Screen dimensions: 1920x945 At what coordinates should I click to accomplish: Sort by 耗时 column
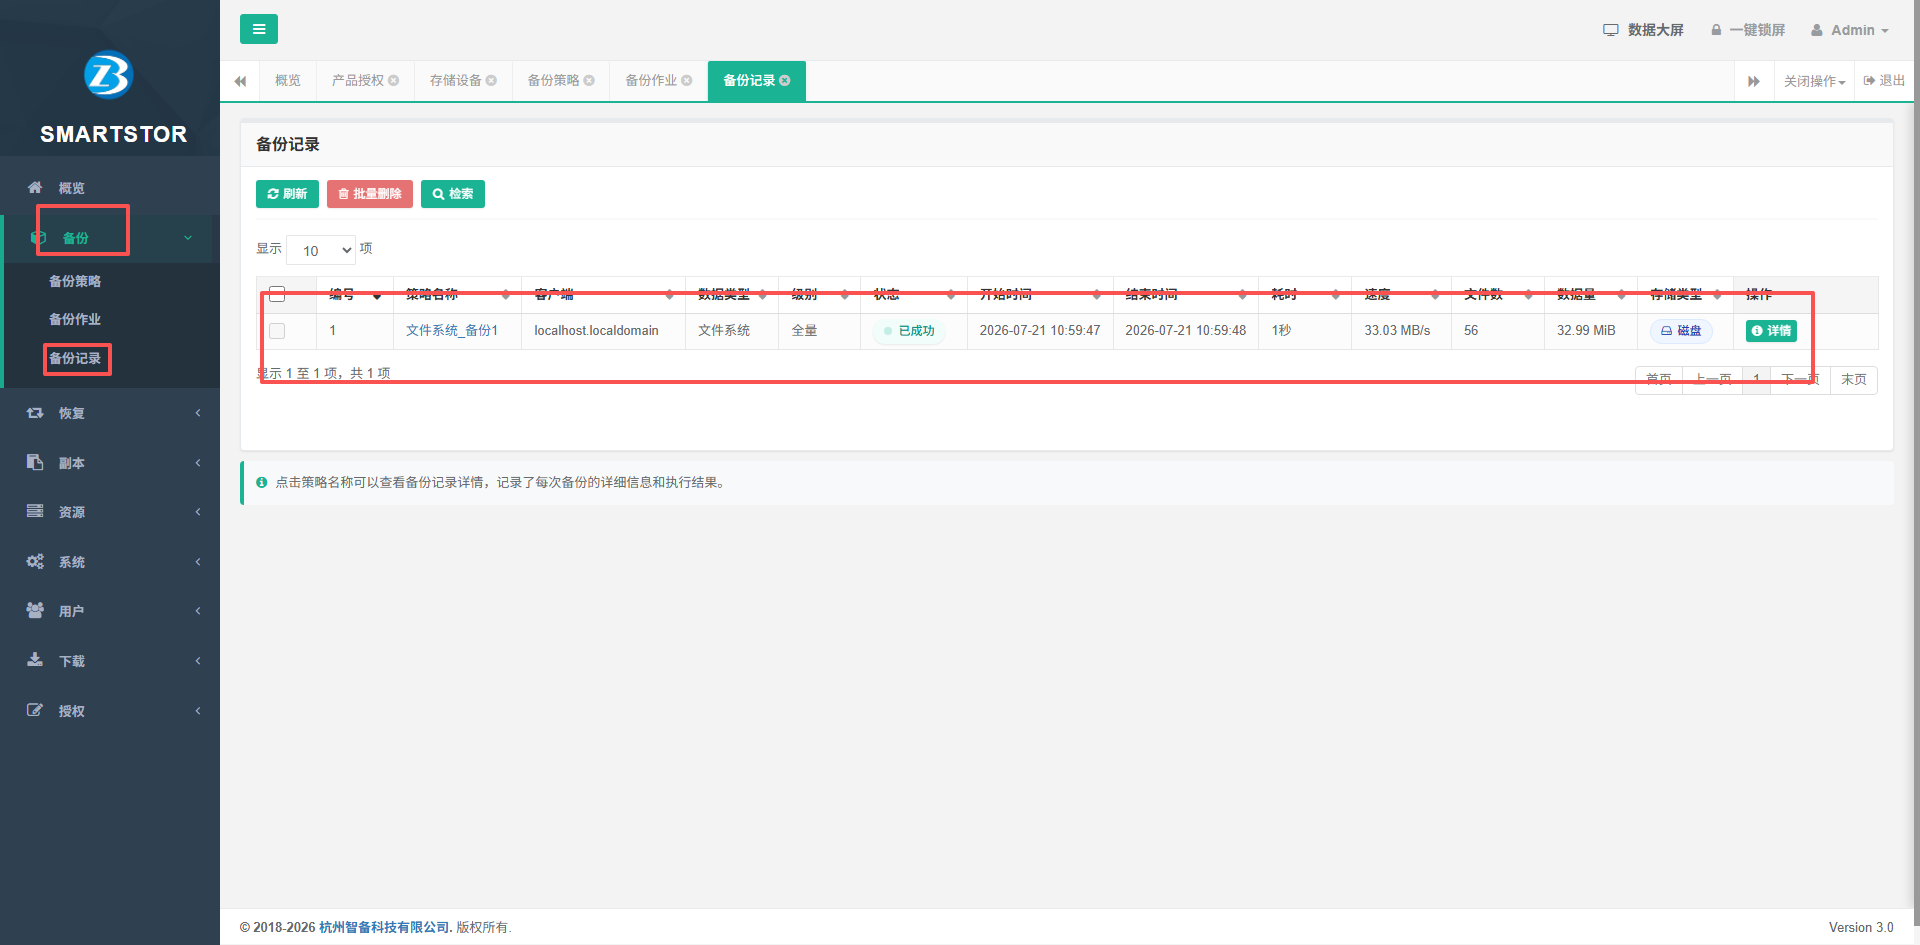(1305, 294)
